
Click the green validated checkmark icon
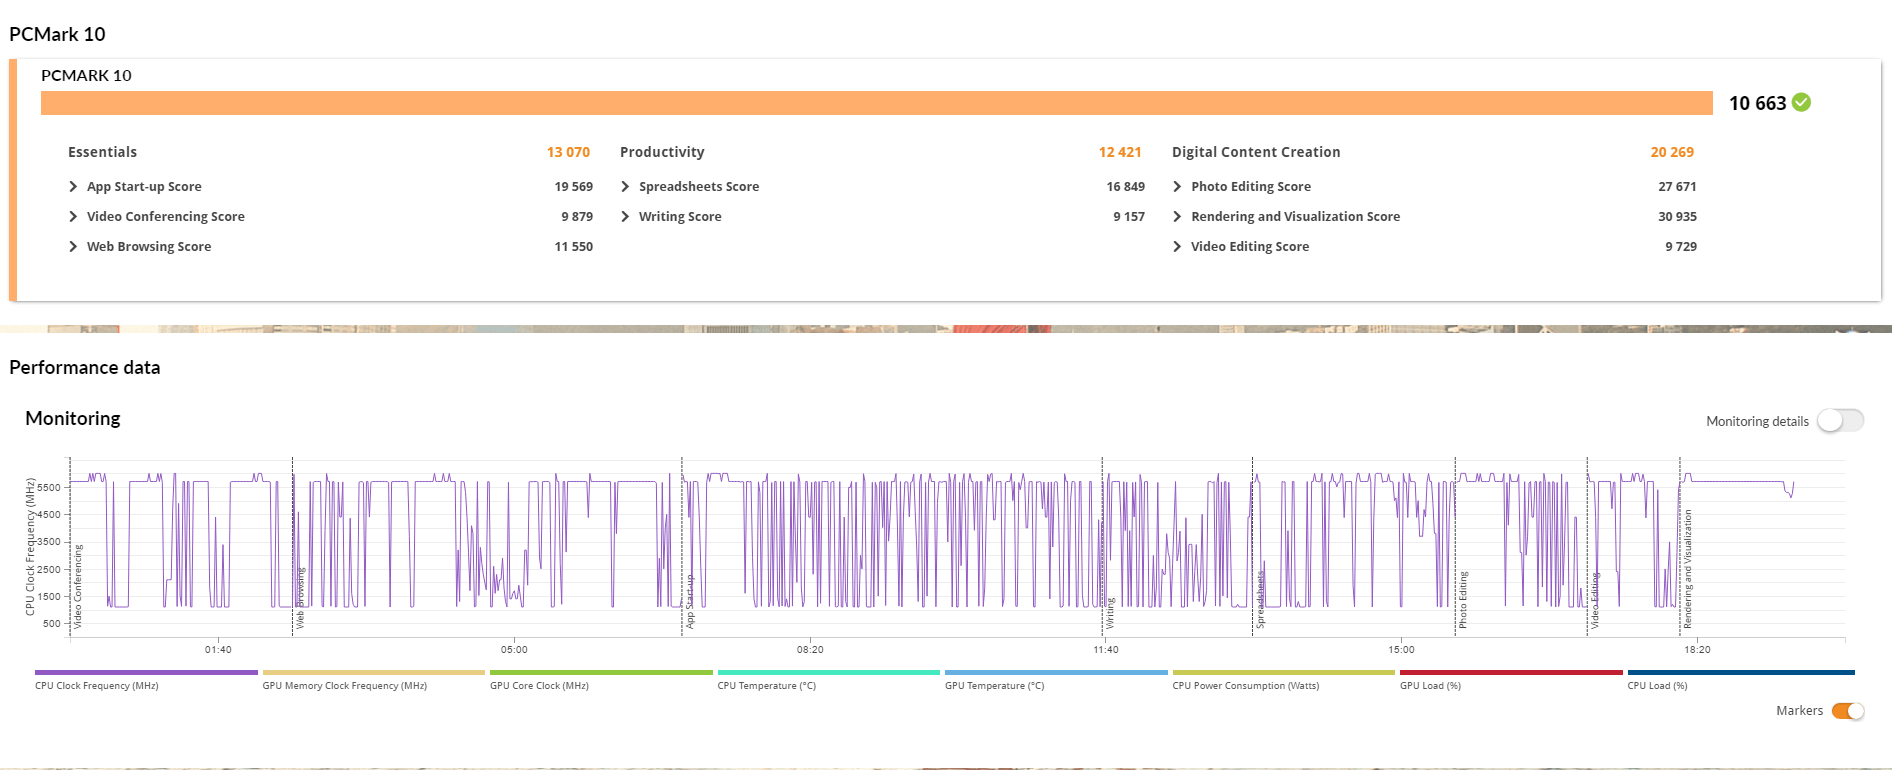click(1801, 102)
